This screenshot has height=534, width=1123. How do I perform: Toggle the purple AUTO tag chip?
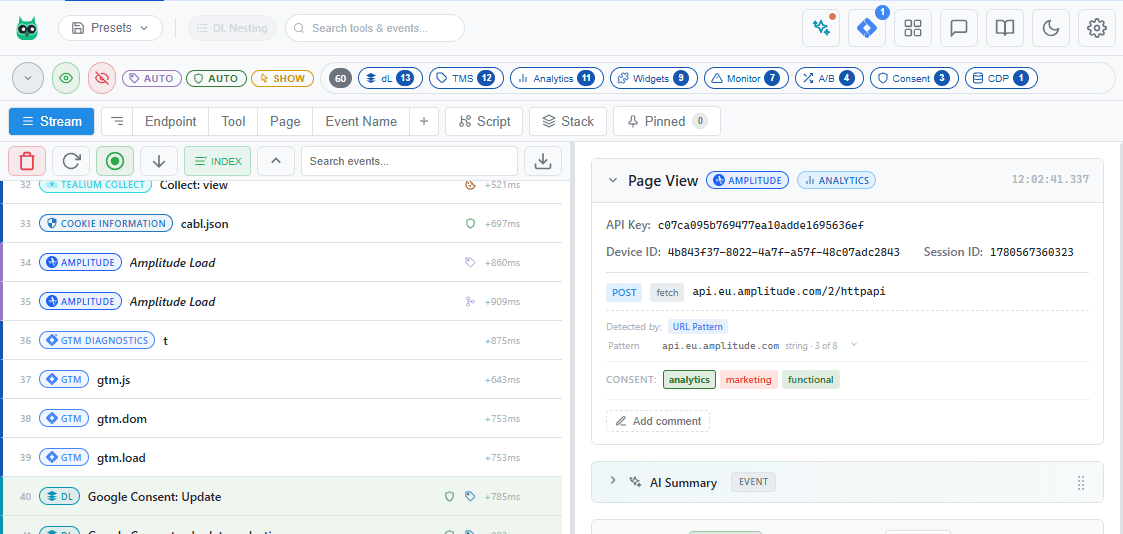151,78
